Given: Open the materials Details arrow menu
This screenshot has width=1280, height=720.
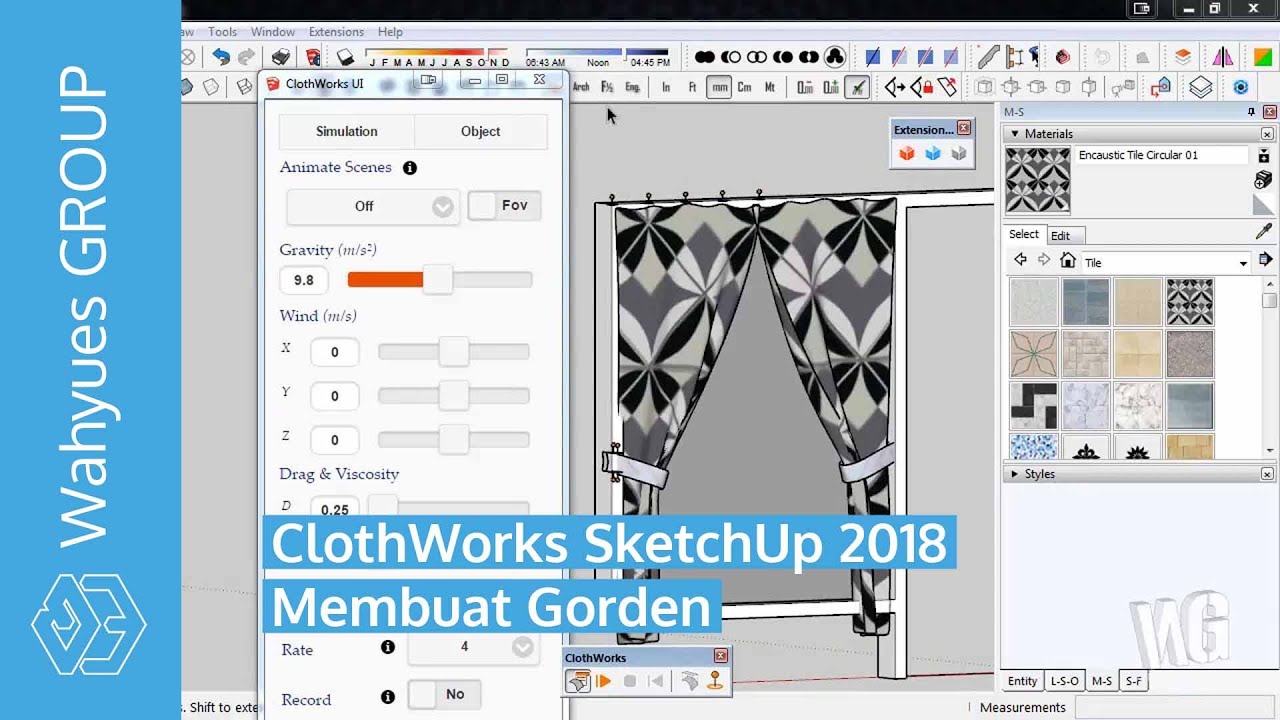Looking at the screenshot, I should (x=1265, y=260).
